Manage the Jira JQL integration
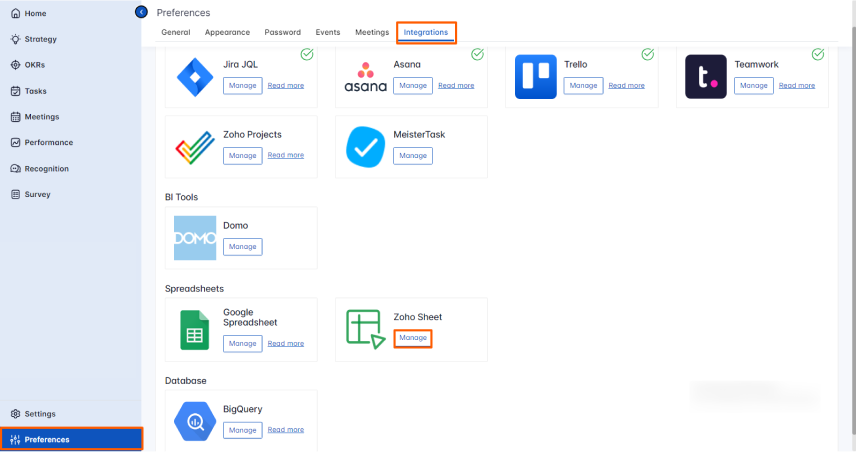The image size is (856, 452). [242, 86]
